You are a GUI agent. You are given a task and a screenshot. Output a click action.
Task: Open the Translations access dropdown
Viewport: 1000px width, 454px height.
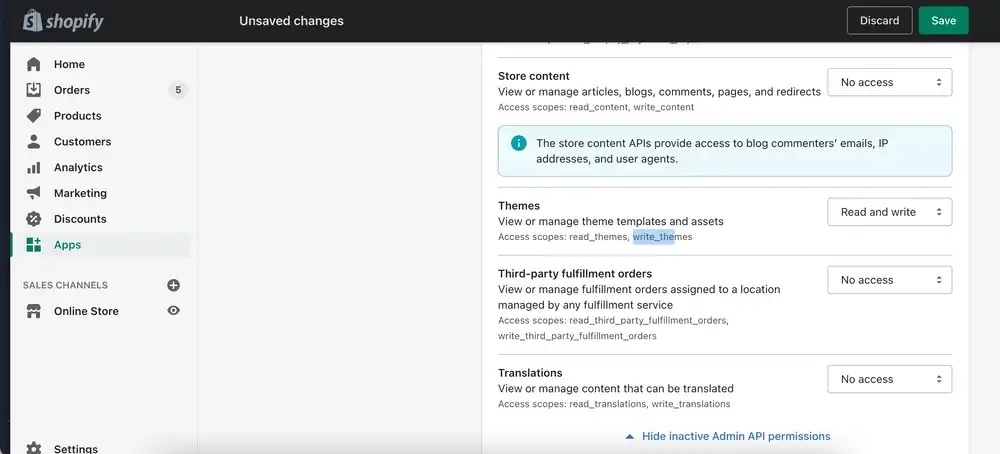coord(889,379)
